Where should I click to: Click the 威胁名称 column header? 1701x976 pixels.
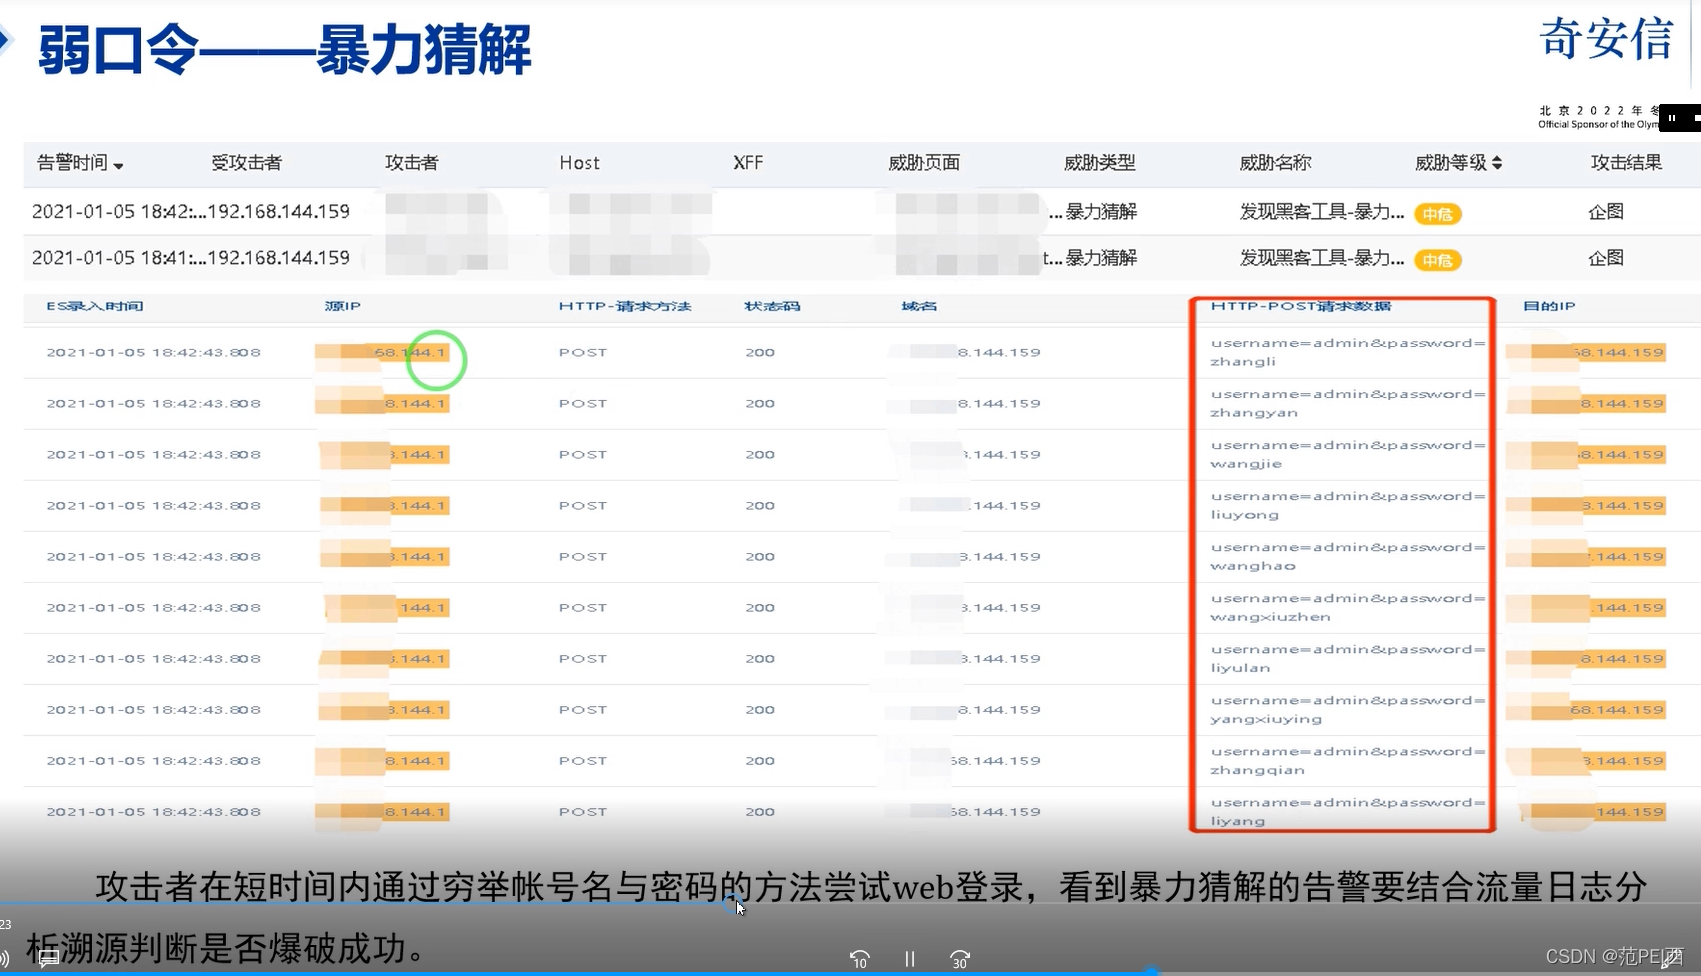pyautogui.click(x=1275, y=163)
